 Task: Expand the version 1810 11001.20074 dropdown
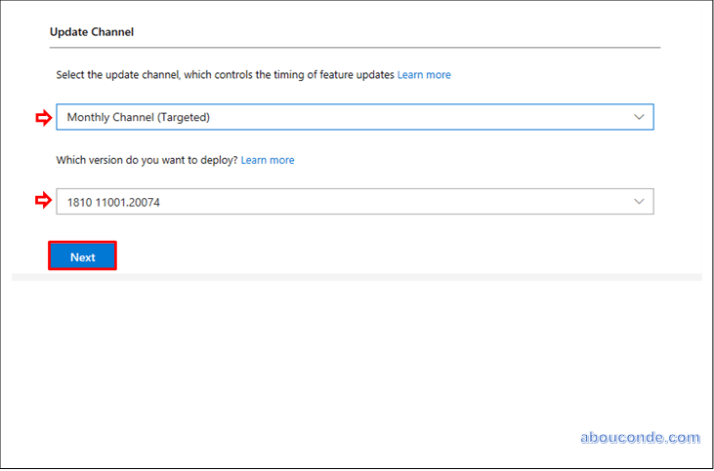[354, 202]
